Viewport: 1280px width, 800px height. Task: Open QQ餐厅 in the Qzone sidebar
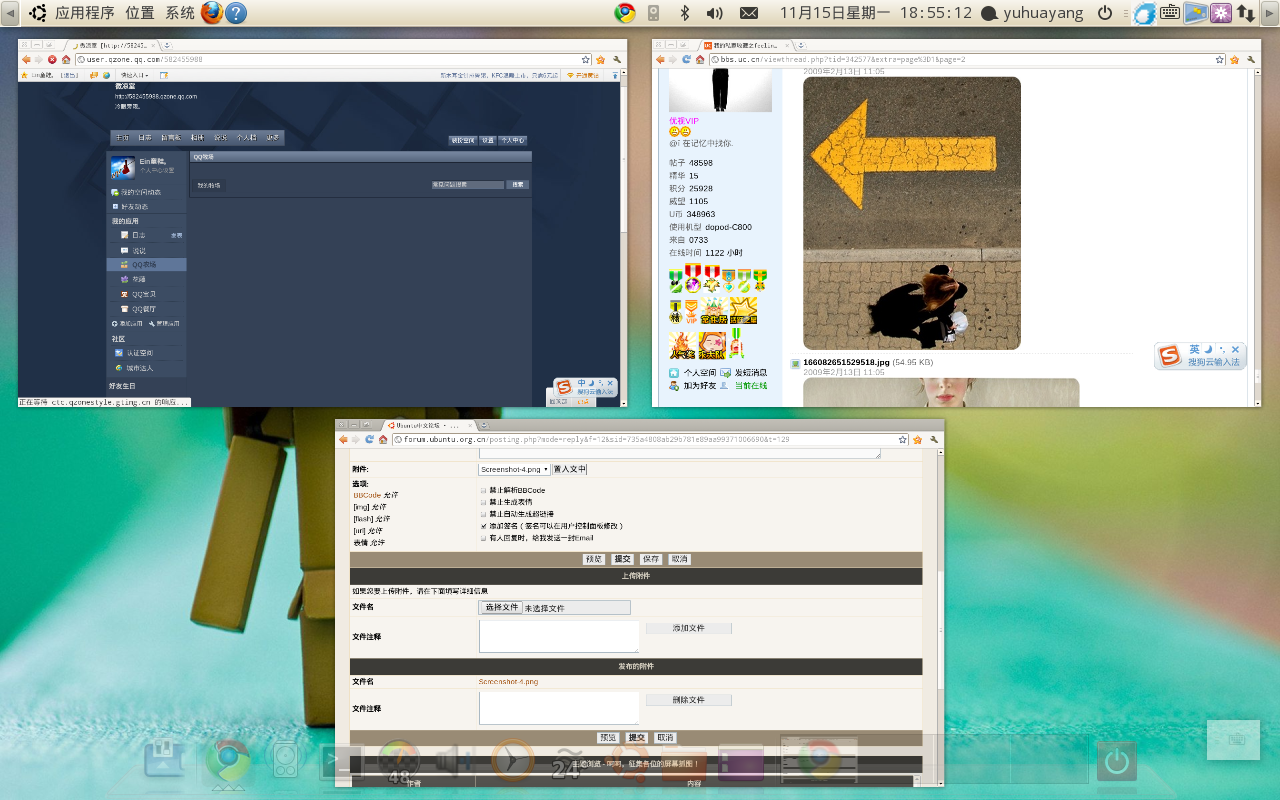click(144, 309)
